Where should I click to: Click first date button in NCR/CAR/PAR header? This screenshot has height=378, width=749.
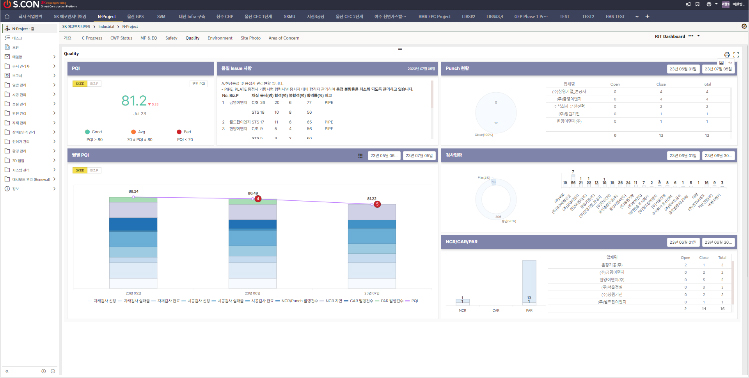click(683, 242)
